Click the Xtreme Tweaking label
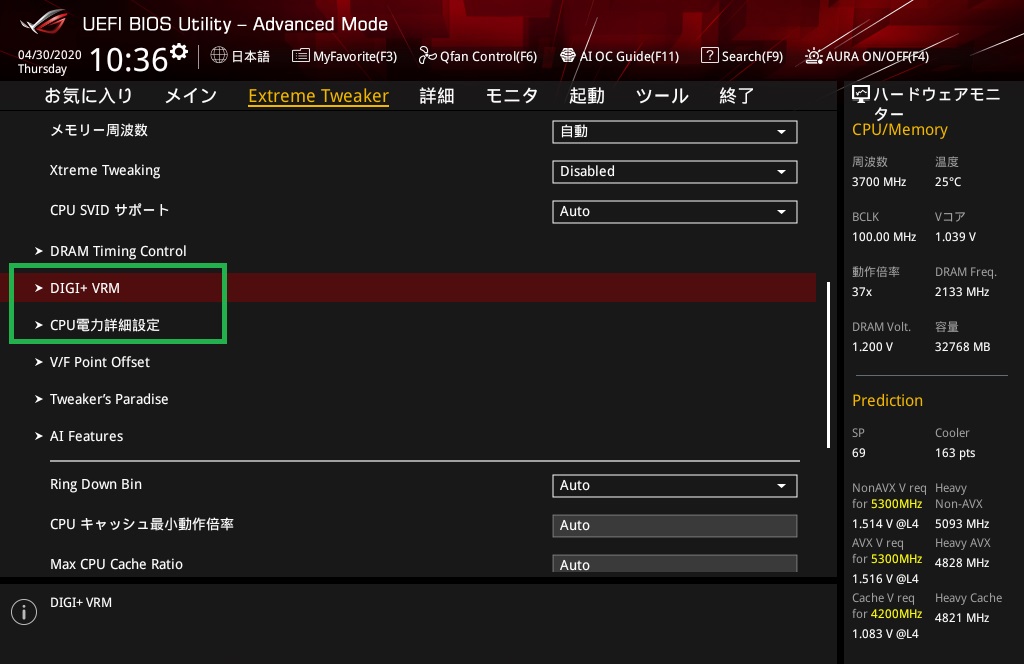Viewport: 1024px width, 664px height. pos(105,170)
